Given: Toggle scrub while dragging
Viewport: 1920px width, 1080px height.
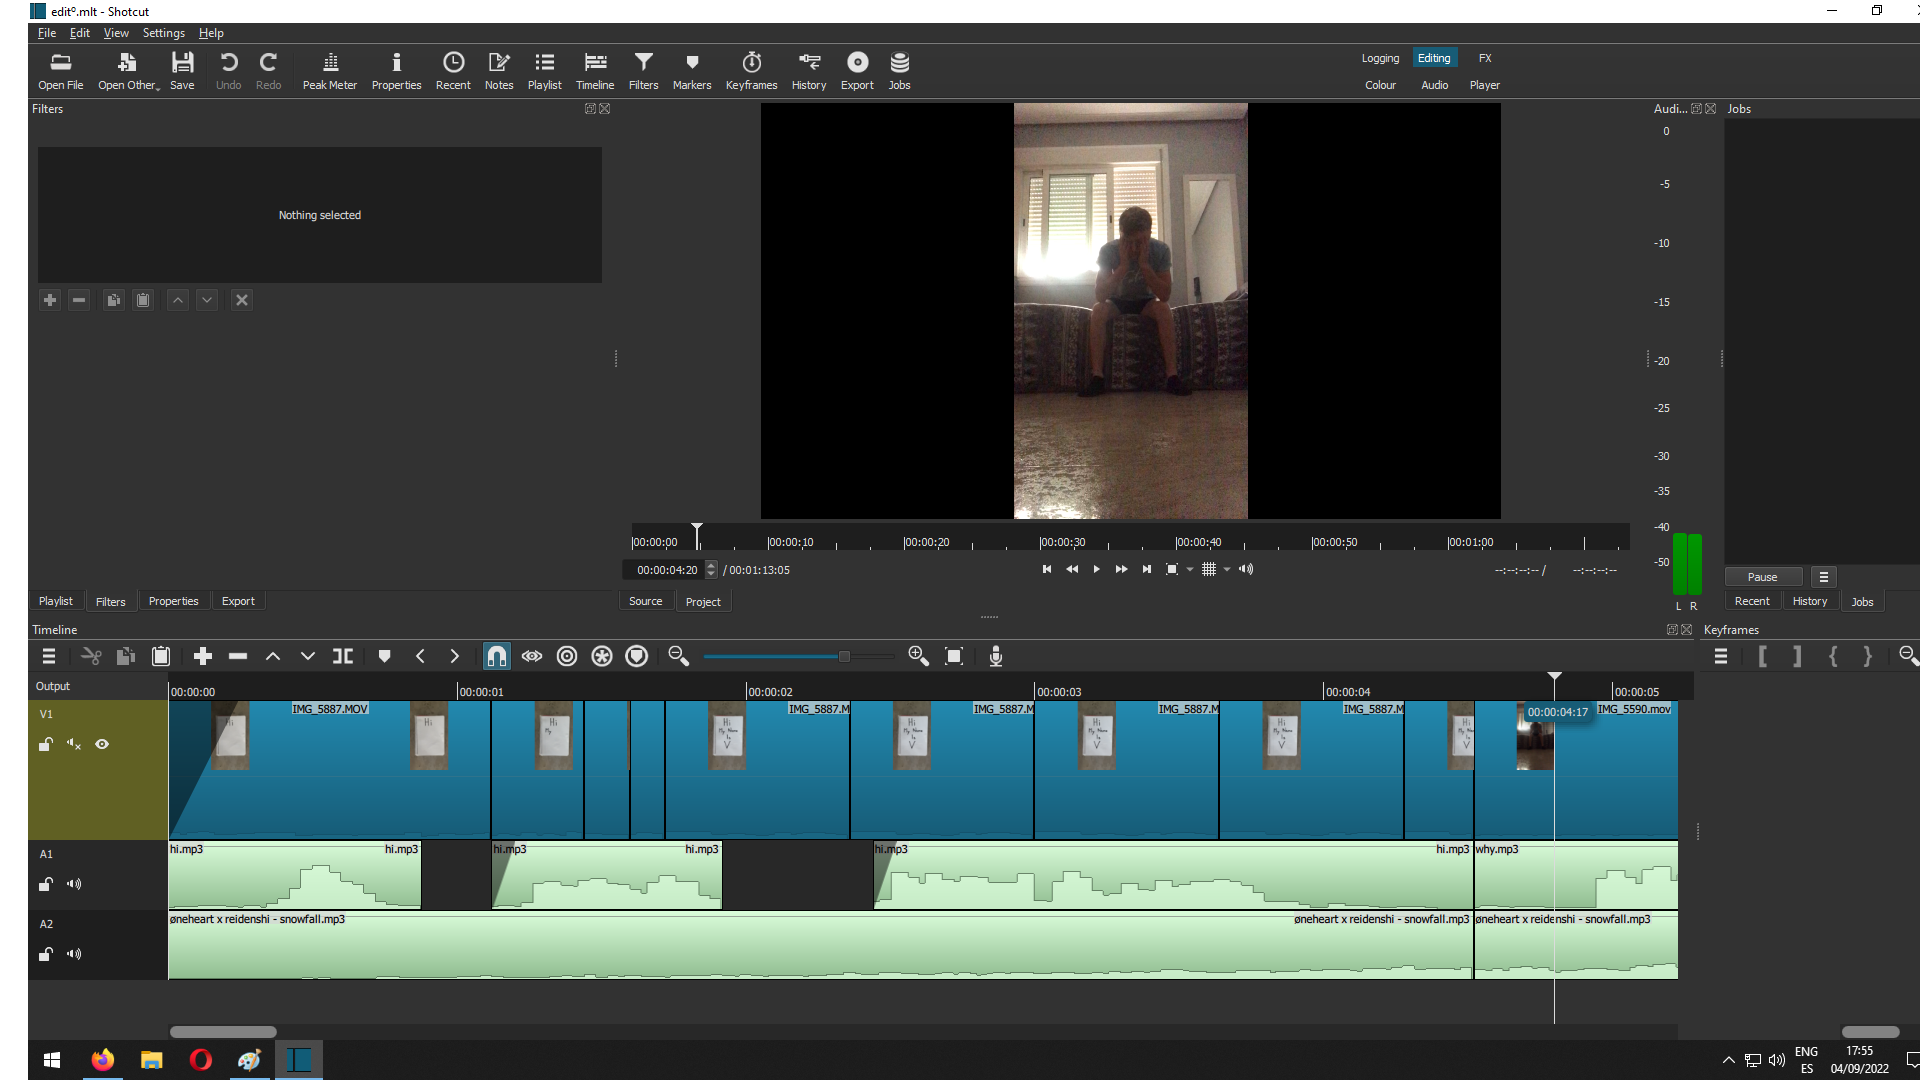Looking at the screenshot, I should tap(532, 656).
